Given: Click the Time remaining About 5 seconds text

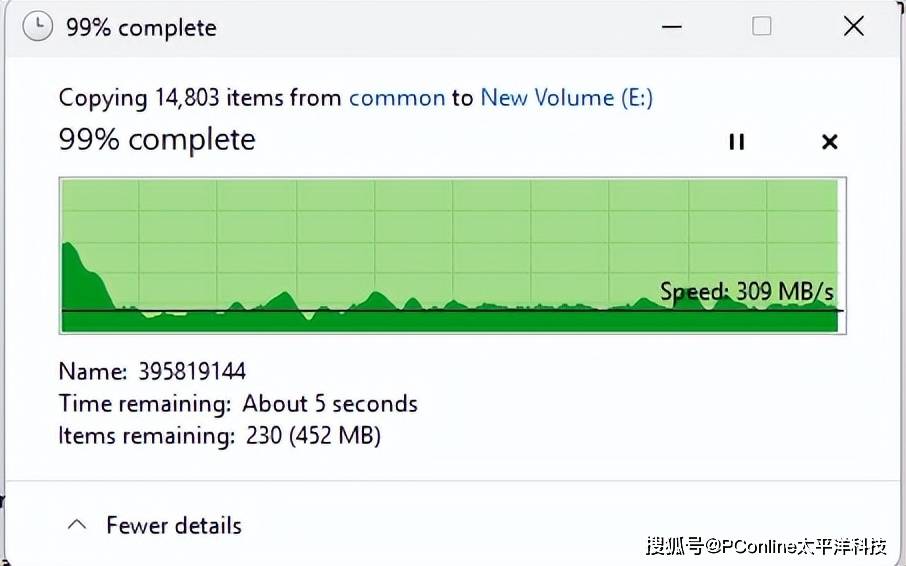Looking at the screenshot, I should point(238,404).
